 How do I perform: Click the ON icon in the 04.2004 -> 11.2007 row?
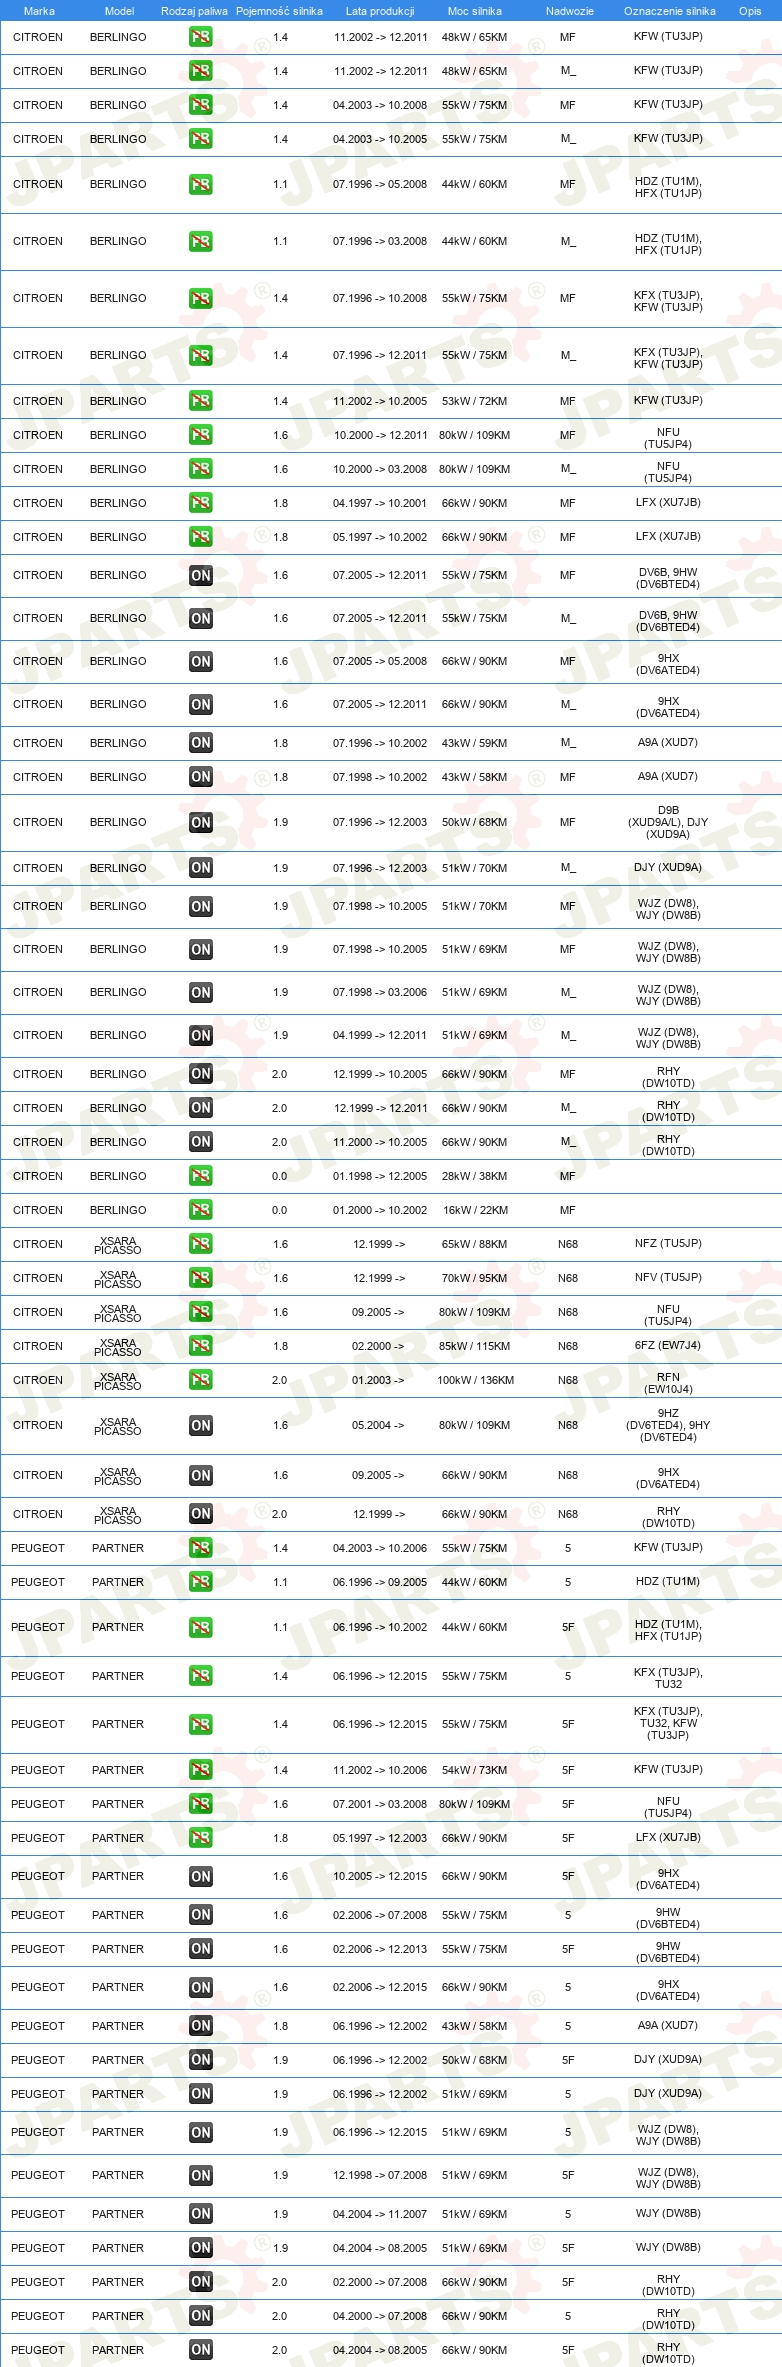pyautogui.click(x=201, y=2214)
